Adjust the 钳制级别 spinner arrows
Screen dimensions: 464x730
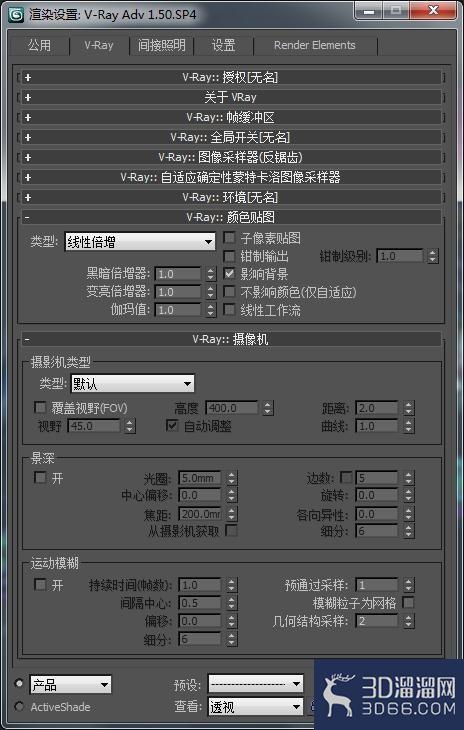433,256
